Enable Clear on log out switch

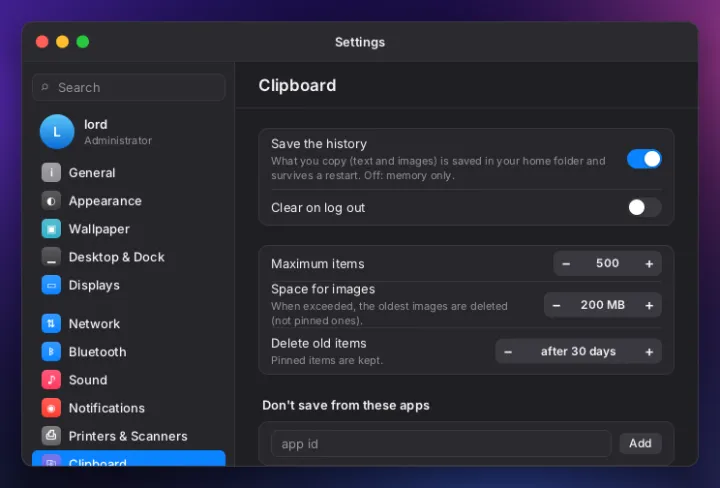644,208
